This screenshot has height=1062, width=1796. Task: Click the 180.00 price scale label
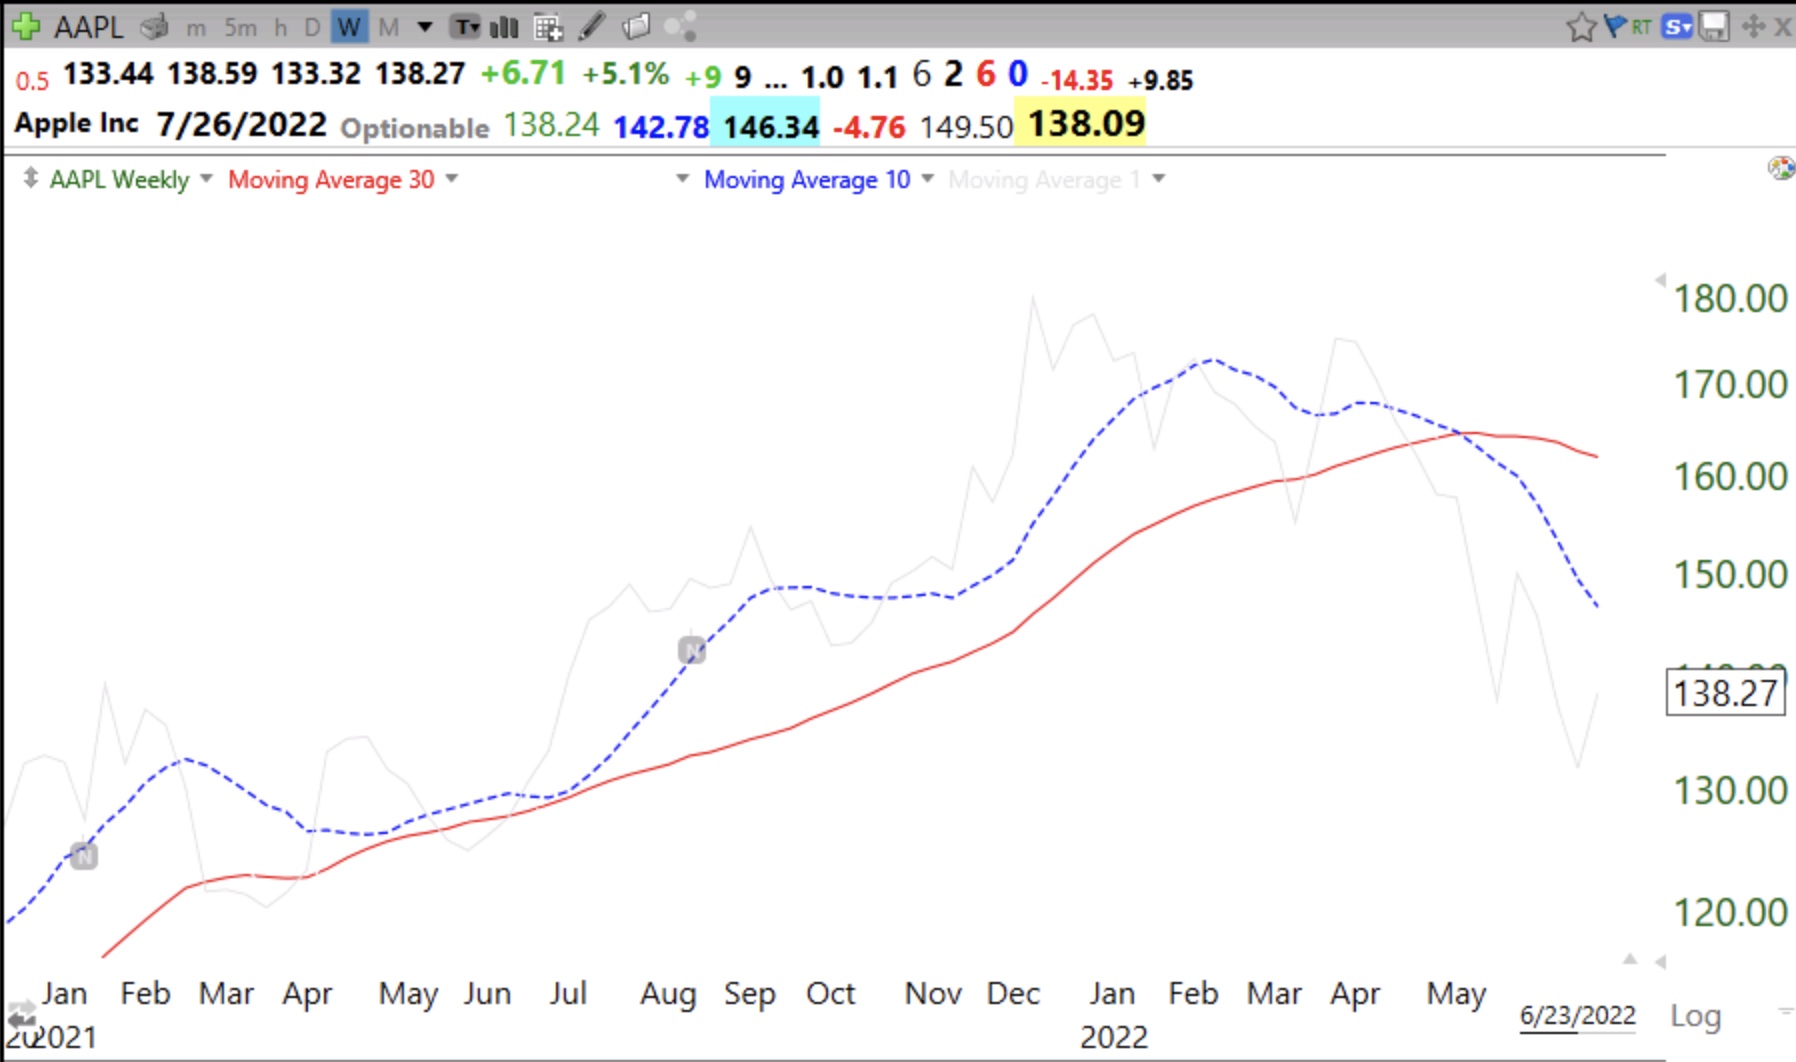click(1730, 299)
